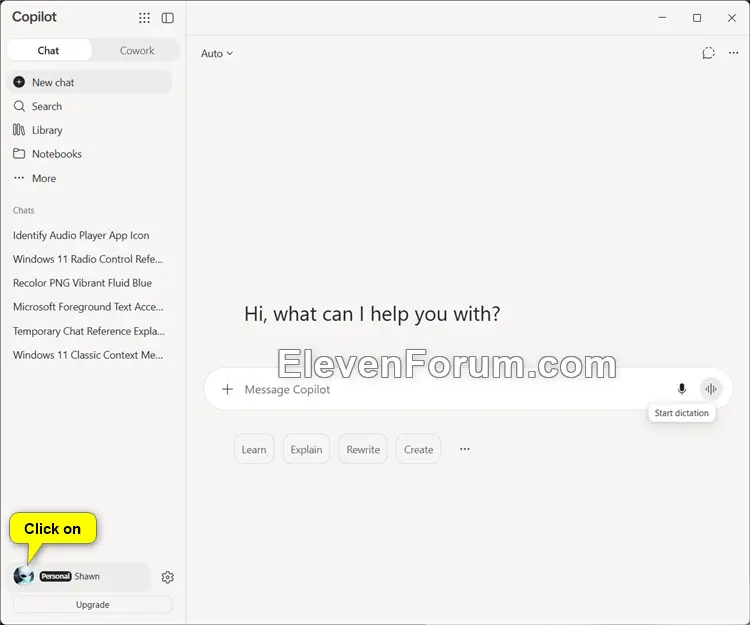
Task: Open chat 'Windows 11 Radio Control Refe...'
Action: tap(88, 259)
